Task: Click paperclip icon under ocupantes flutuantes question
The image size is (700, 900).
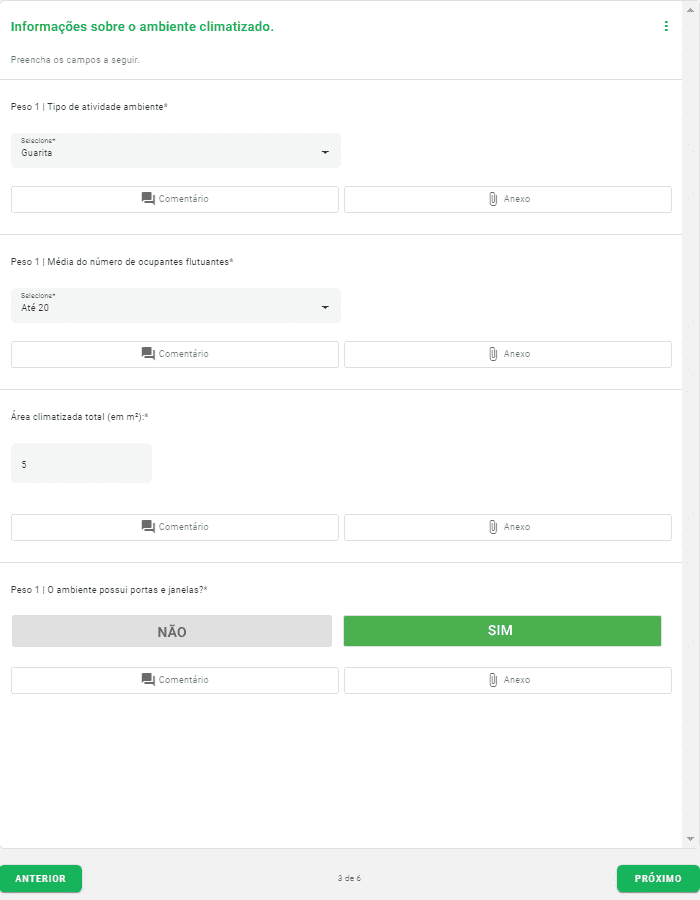Action: coord(493,354)
